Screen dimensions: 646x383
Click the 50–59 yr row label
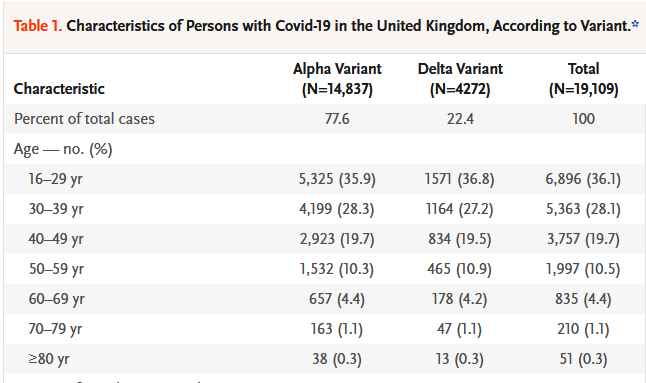coord(56,269)
